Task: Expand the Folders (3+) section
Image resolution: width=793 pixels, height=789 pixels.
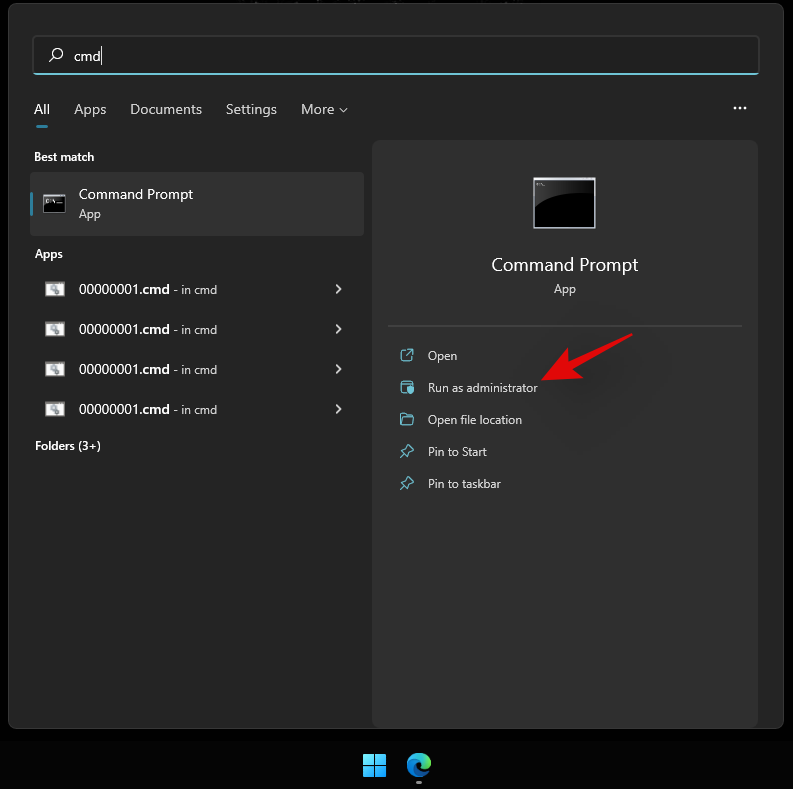Action: click(x=68, y=445)
